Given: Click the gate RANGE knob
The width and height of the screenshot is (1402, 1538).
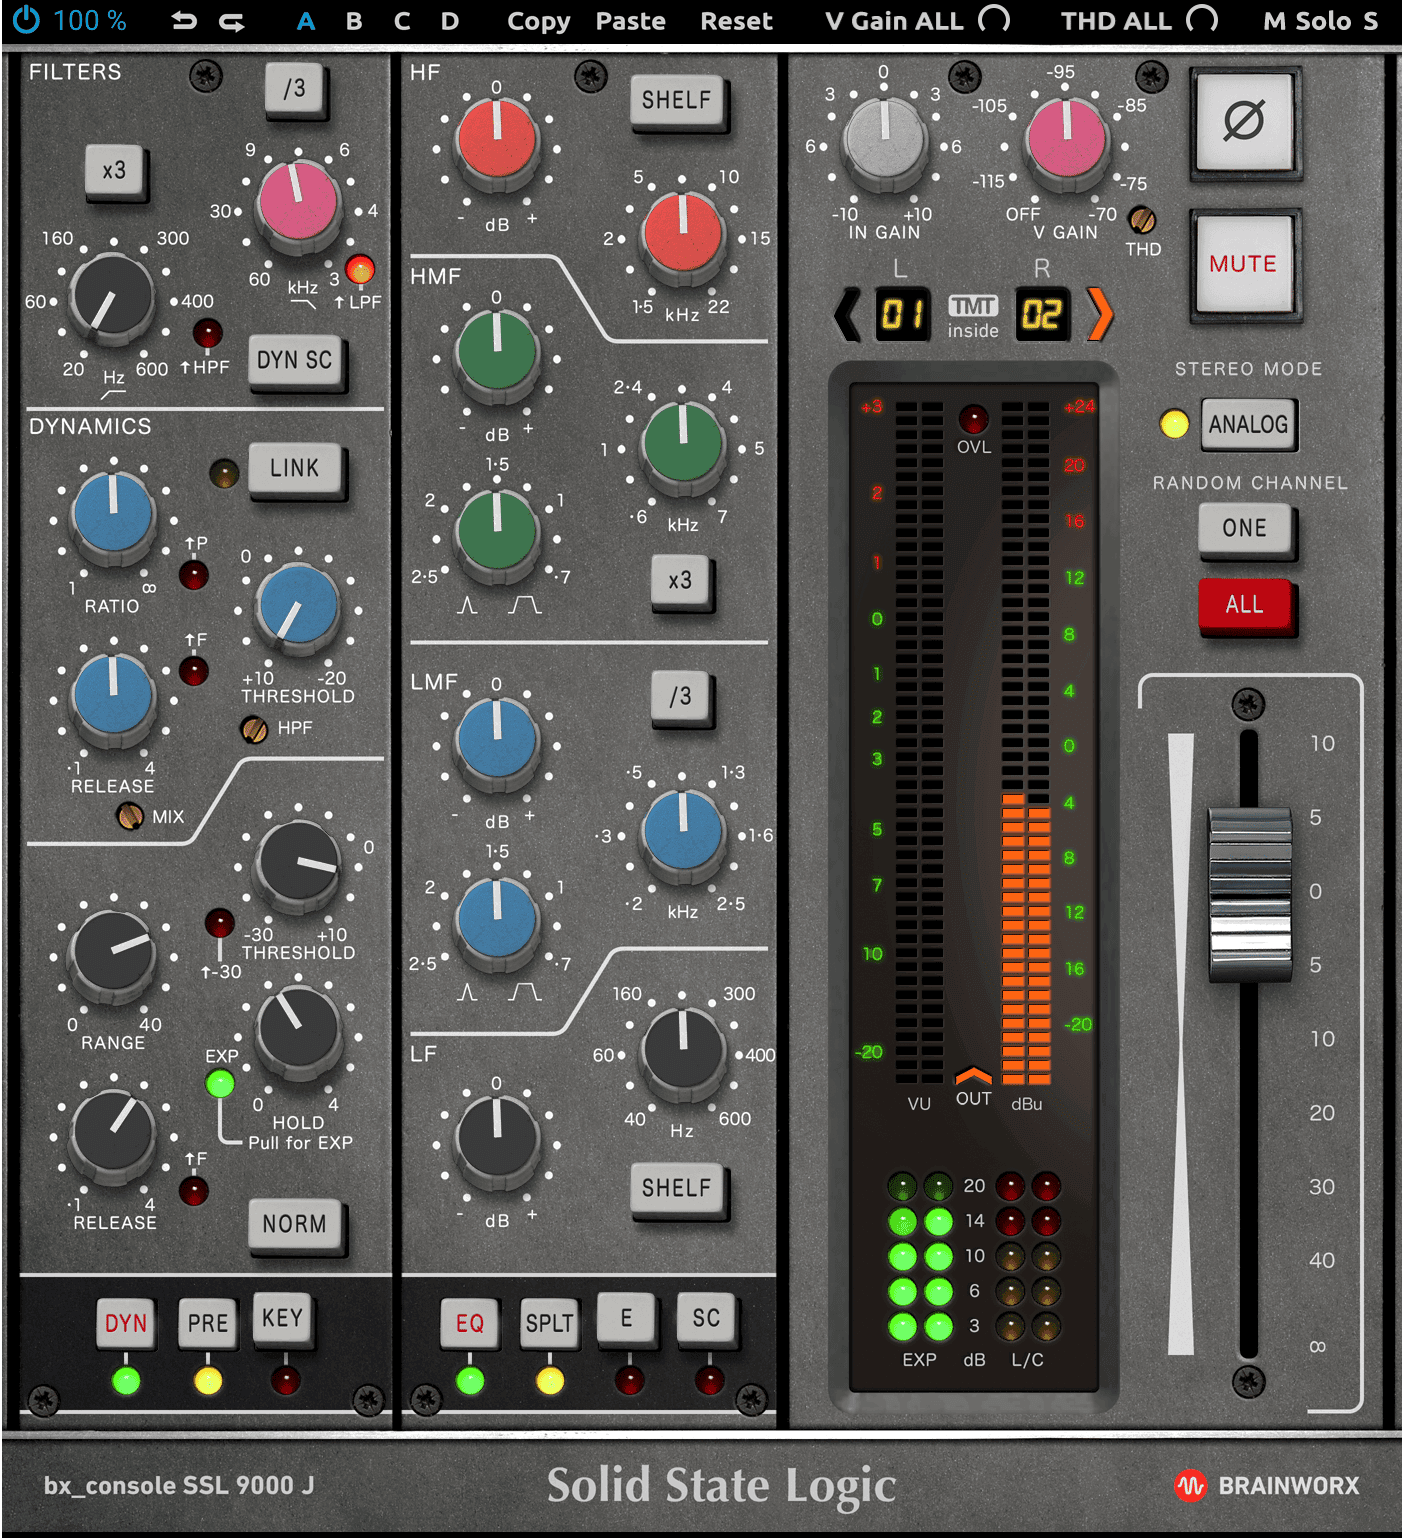Looking at the screenshot, I should [x=113, y=953].
